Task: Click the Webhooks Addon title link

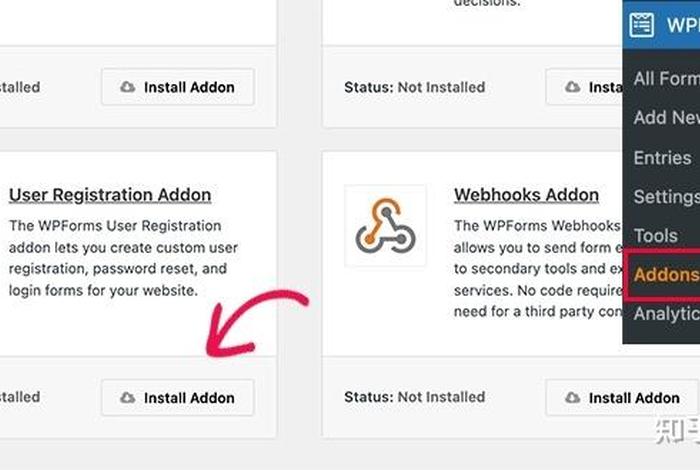Action: coord(526,195)
